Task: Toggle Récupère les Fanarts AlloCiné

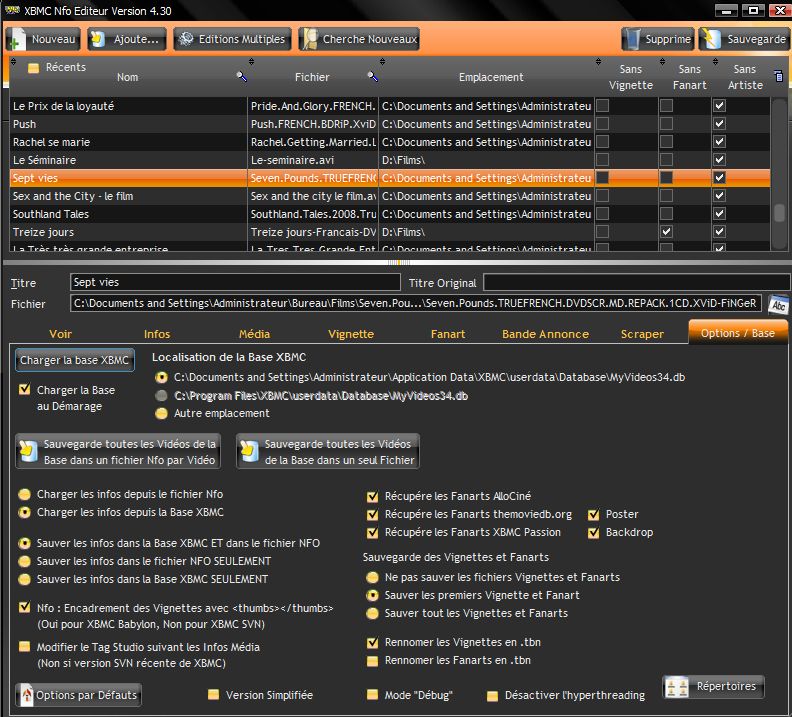Action: click(x=372, y=496)
